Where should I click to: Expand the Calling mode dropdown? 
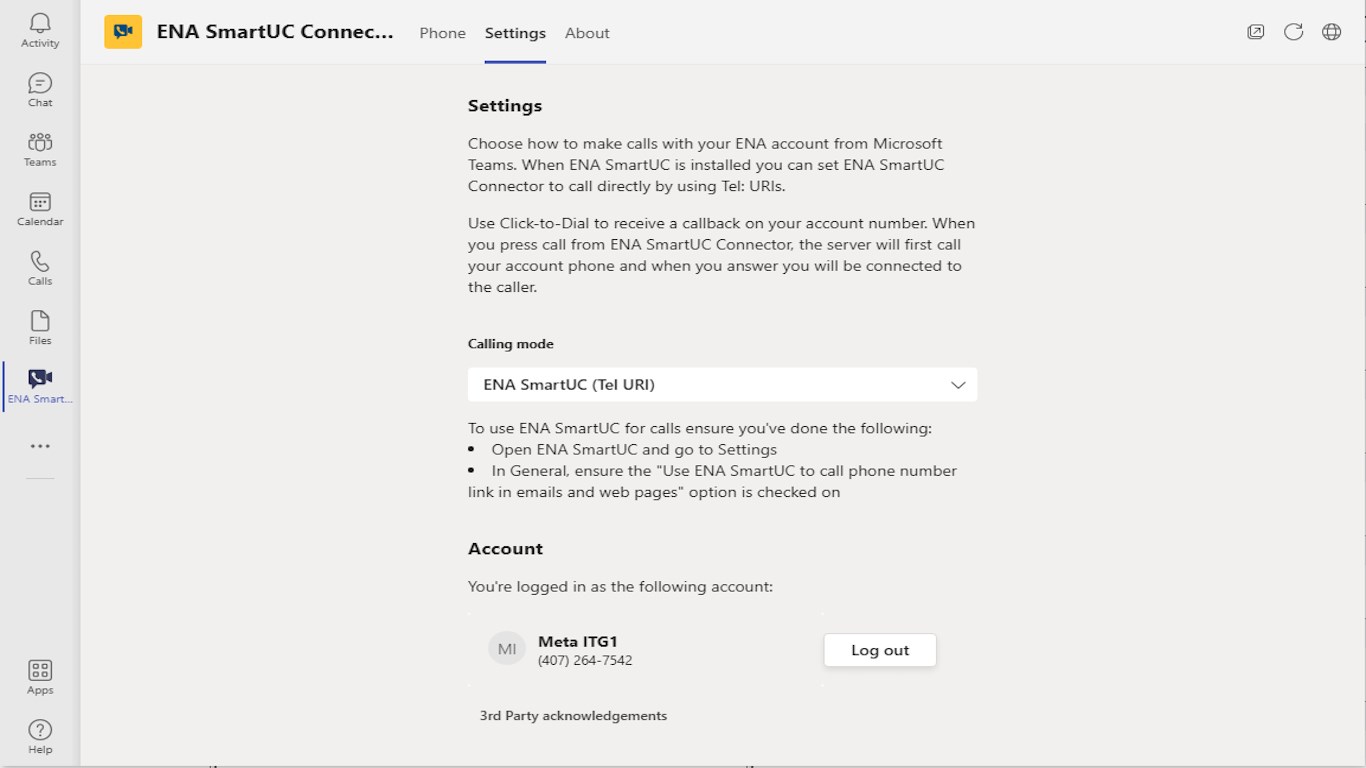(x=722, y=385)
